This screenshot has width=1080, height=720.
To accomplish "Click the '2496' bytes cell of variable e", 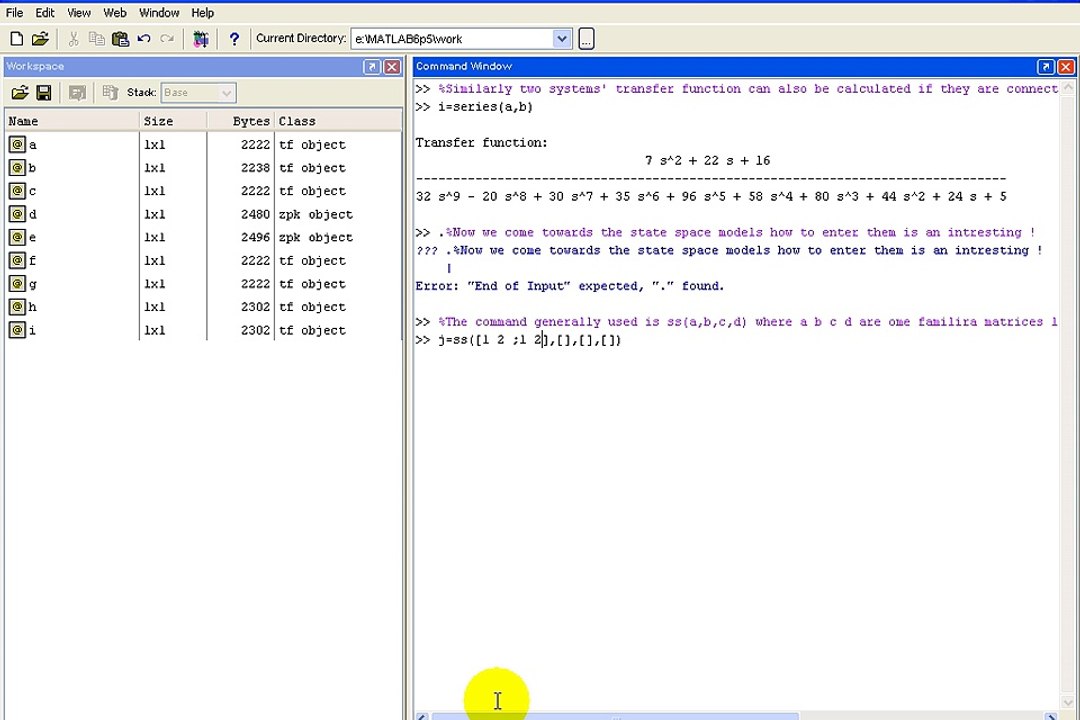I will pos(255,237).
